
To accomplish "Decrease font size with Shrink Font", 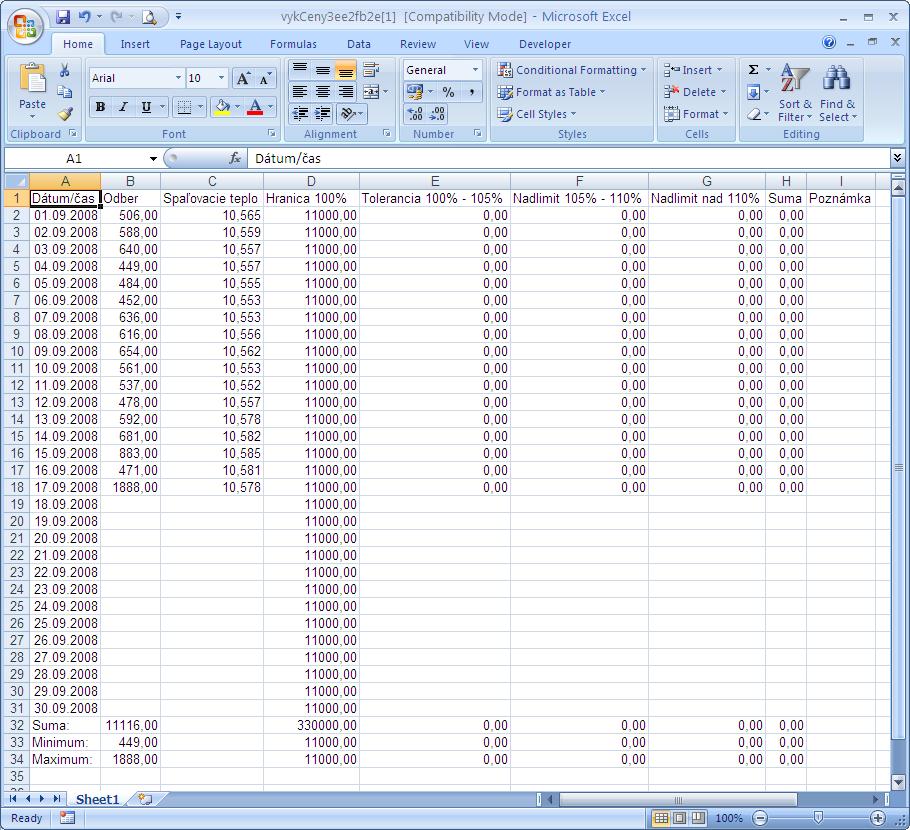I will [265, 78].
